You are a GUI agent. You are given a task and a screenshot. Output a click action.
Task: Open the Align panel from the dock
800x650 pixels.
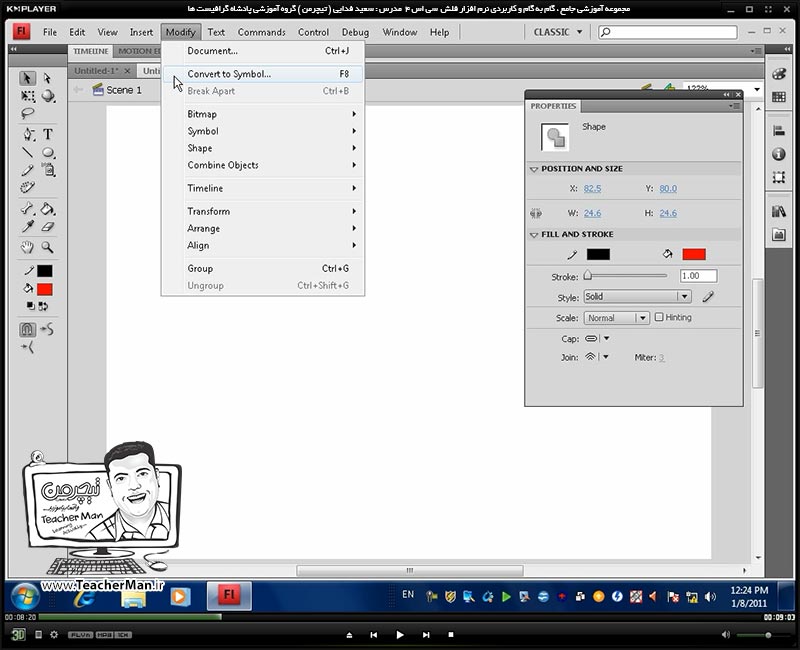779,131
